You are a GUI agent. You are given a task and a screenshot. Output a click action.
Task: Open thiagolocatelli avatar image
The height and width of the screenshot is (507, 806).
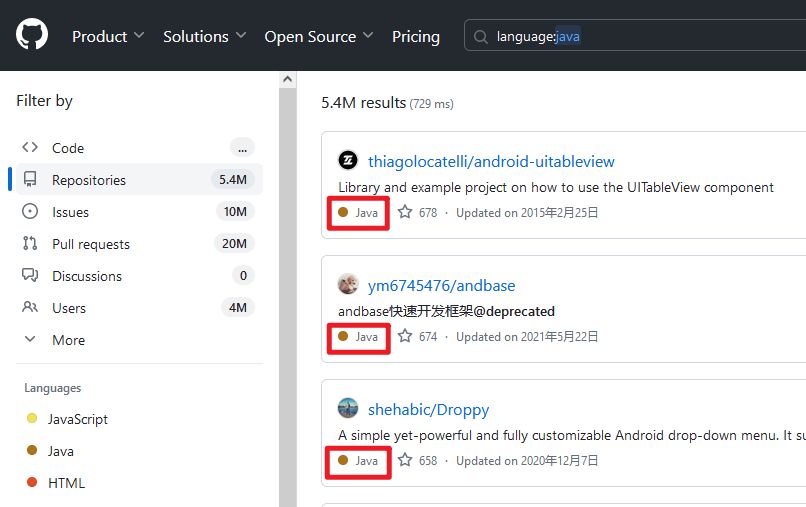tap(348, 160)
